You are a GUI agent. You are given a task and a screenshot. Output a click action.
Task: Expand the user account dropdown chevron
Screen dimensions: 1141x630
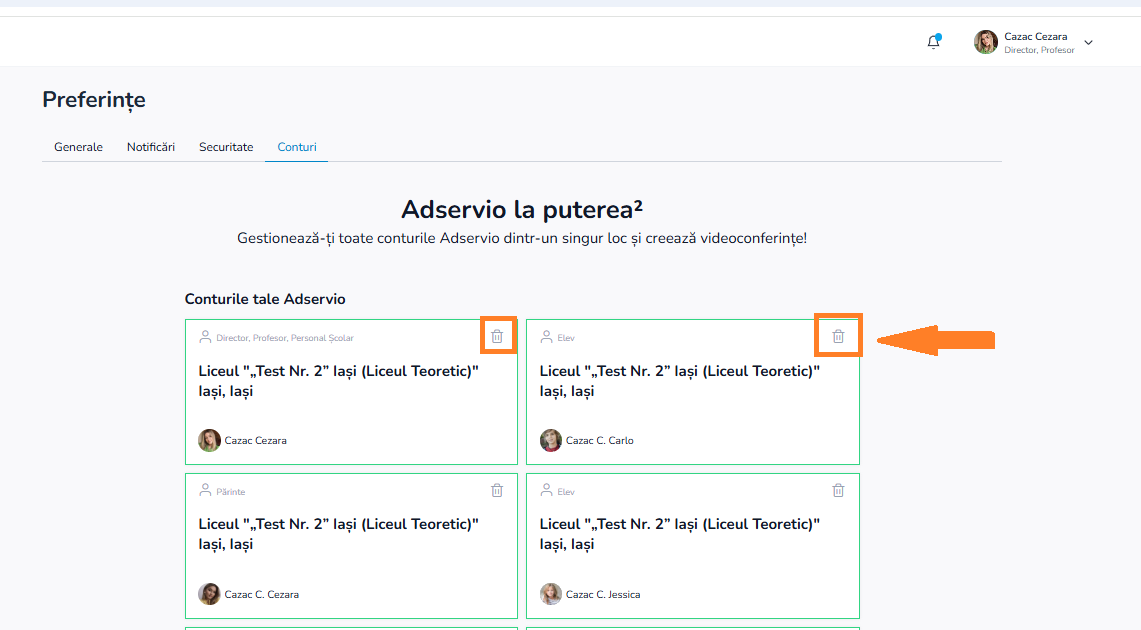pyautogui.click(x=1089, y=43)
